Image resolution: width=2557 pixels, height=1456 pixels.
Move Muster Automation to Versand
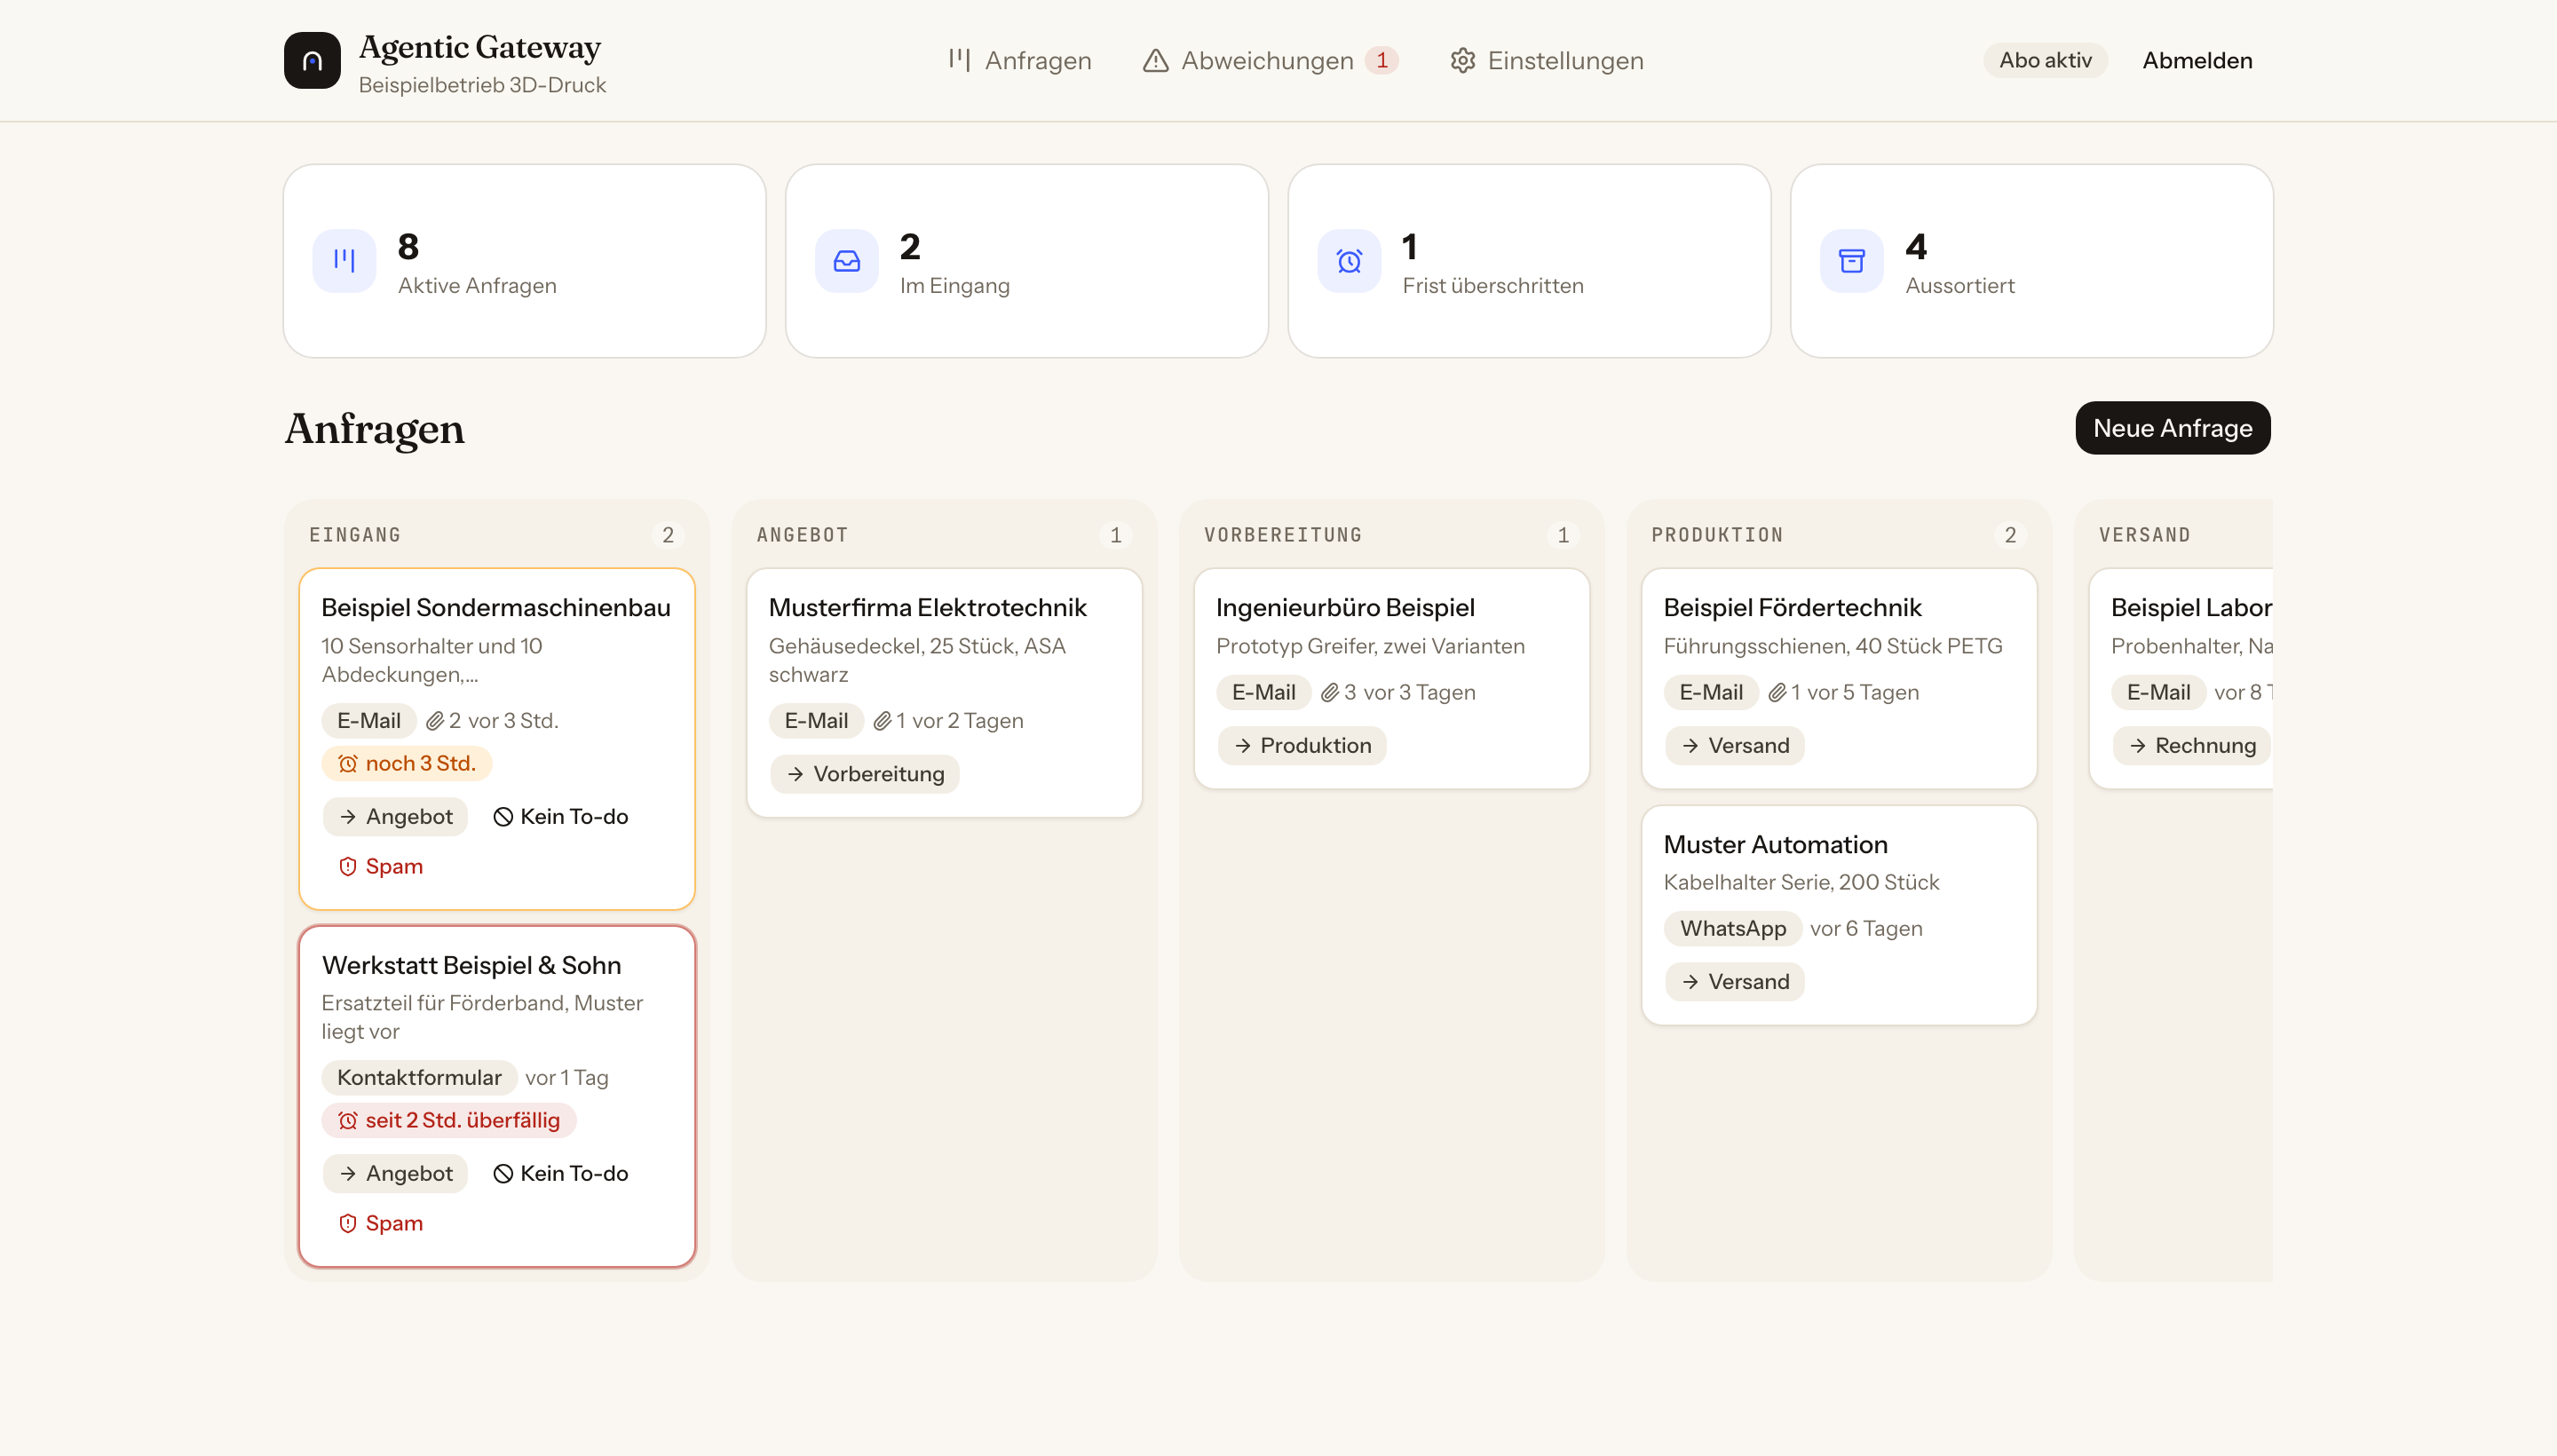point(1736,982)
